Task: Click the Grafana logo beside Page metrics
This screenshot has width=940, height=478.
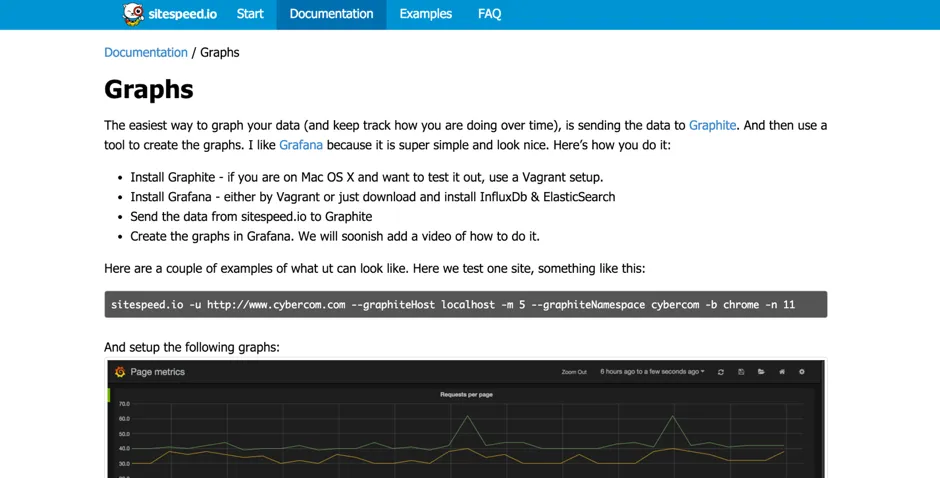Action: [x=120, y=372]
